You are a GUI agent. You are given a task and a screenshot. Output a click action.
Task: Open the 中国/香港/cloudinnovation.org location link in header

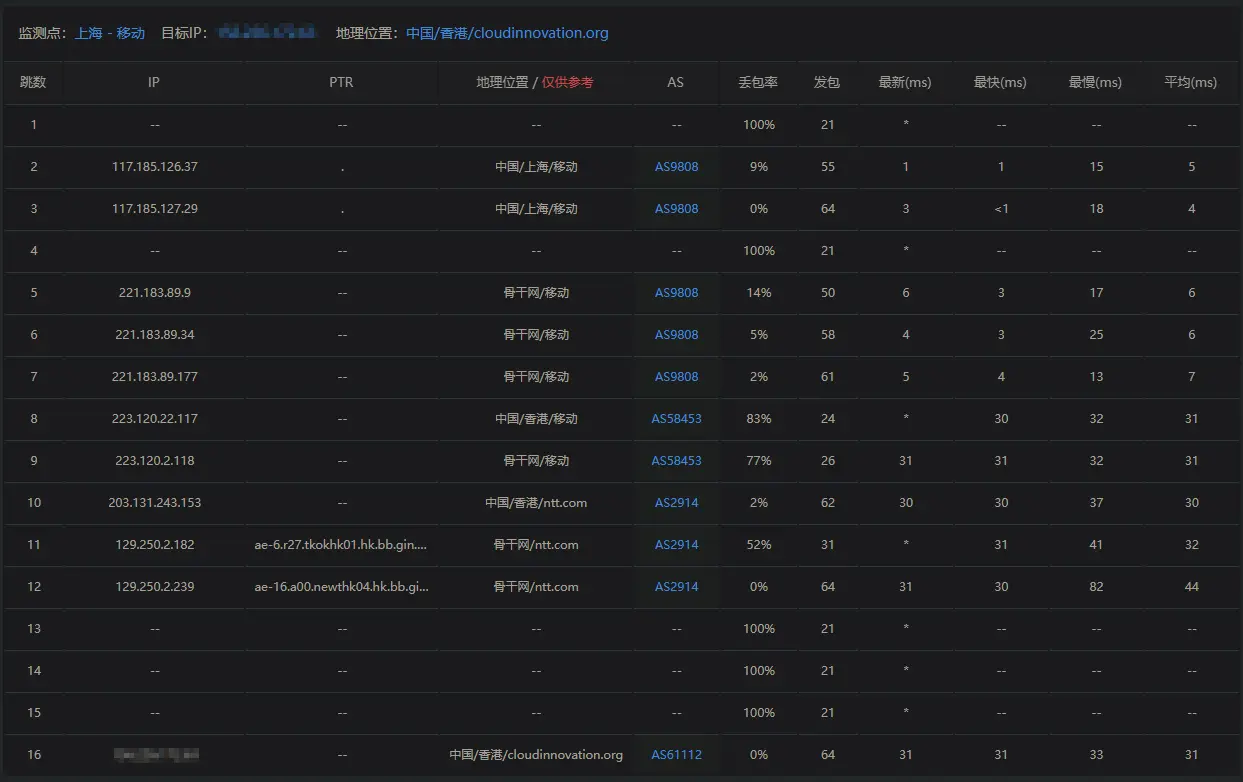(x=507, y=33)
